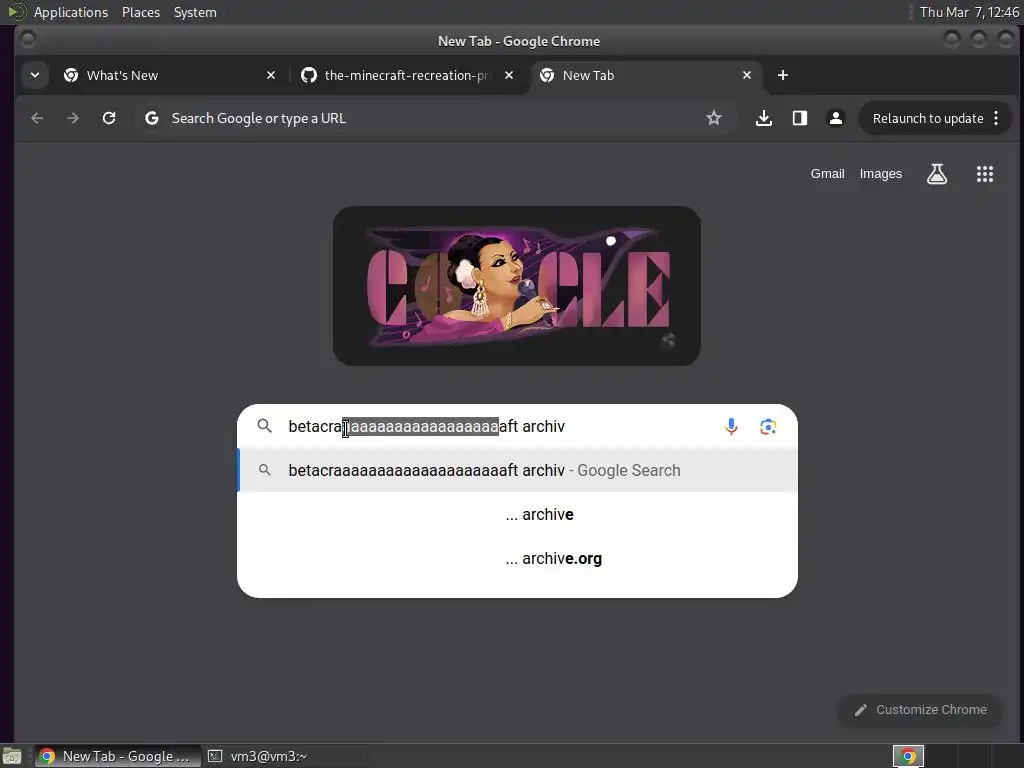Open the Applications menu
The width and height of the screenshot is (1024, 768).
pos(71,12)
